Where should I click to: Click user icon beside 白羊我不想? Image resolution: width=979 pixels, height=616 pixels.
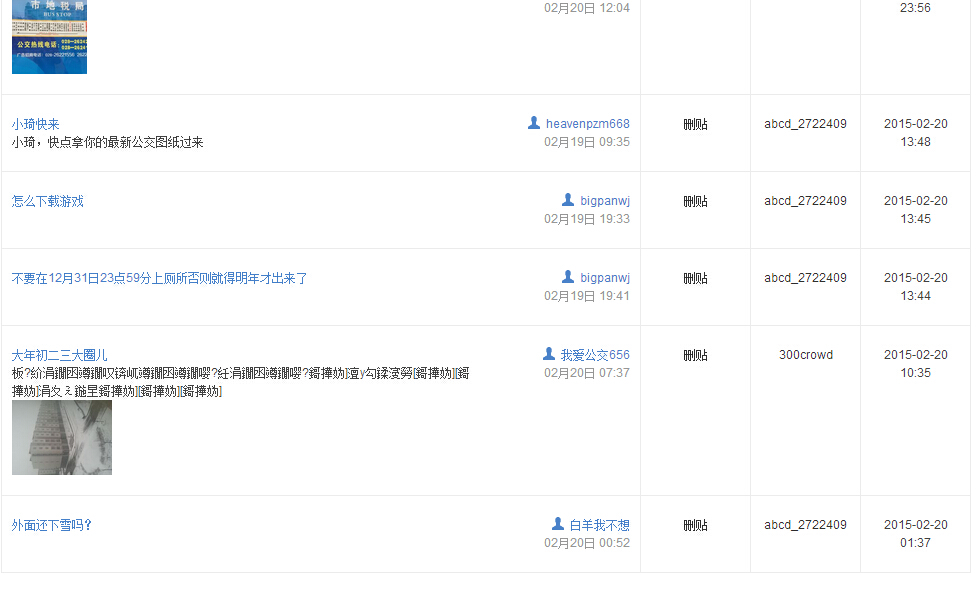(558, 524)
